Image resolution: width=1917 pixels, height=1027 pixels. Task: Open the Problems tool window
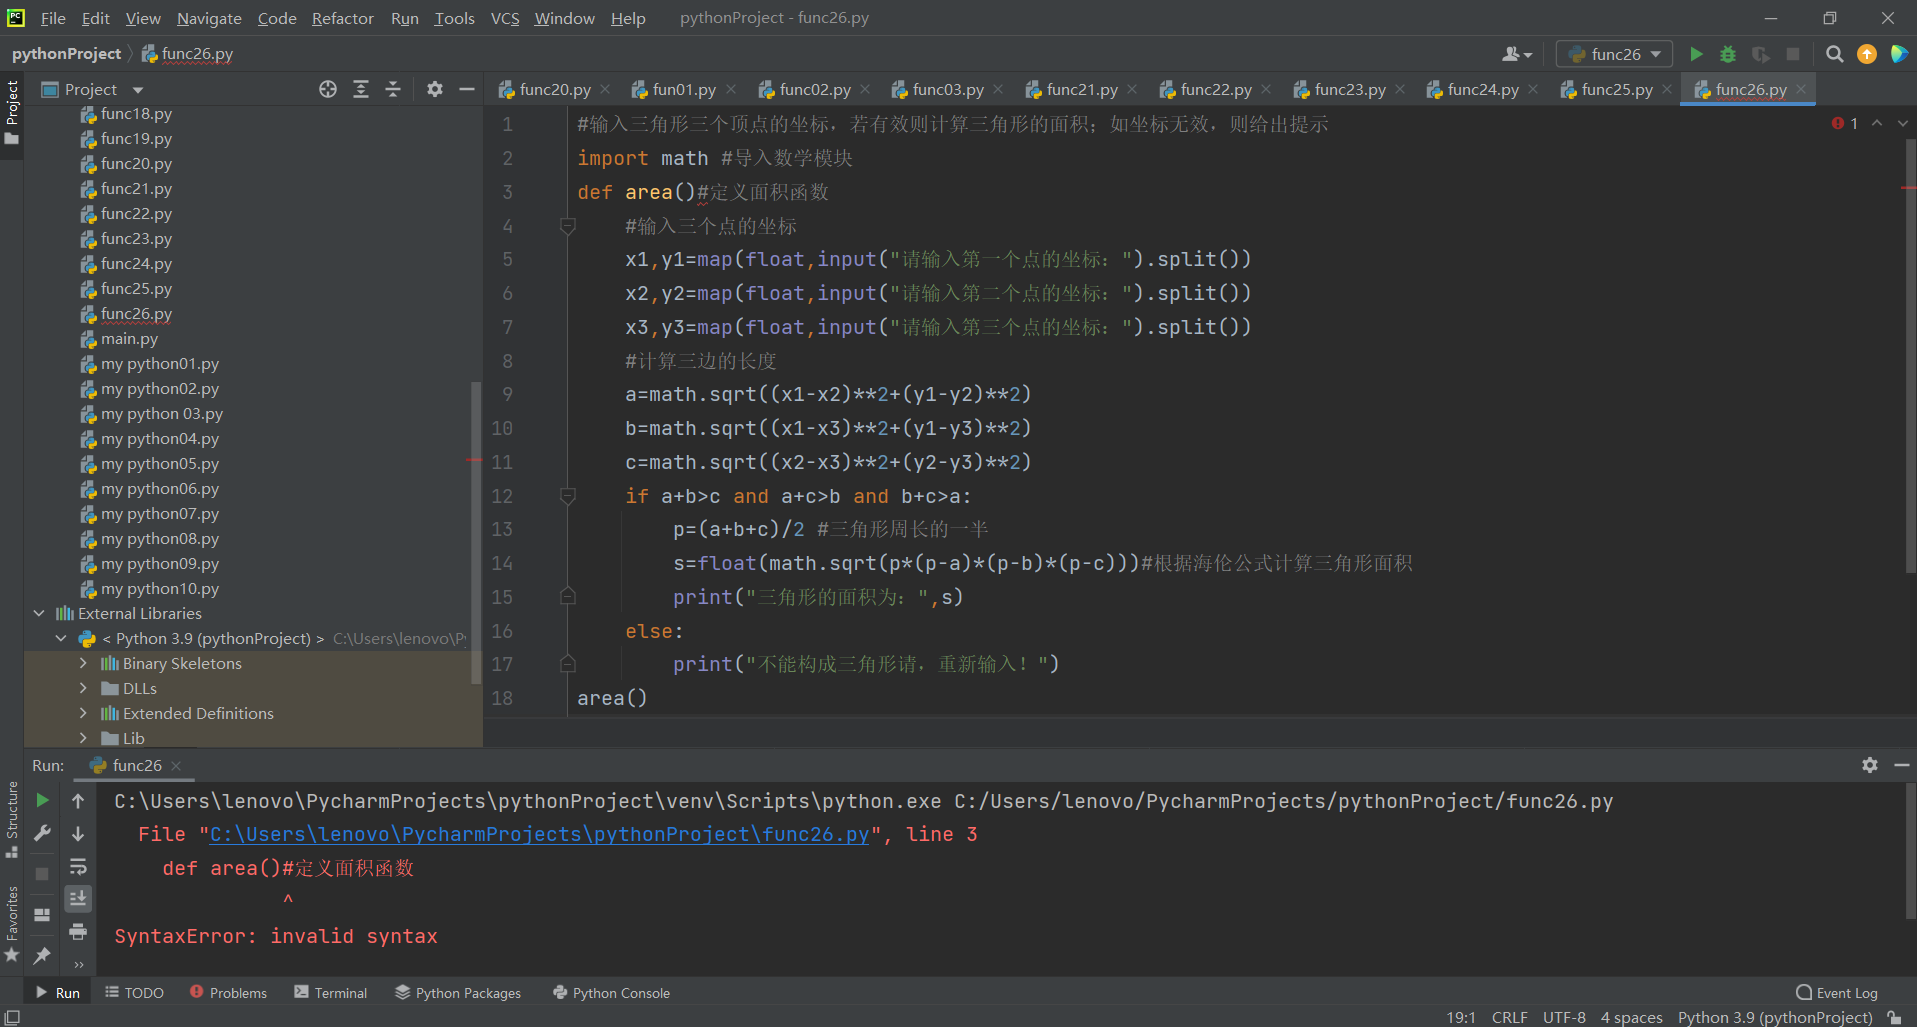[228, 992]
